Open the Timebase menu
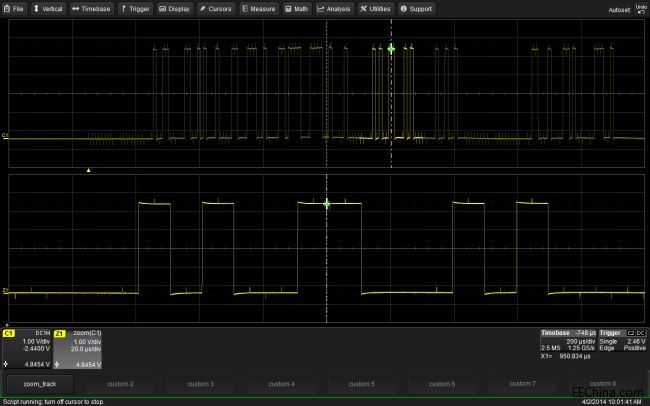 [91, 9]
